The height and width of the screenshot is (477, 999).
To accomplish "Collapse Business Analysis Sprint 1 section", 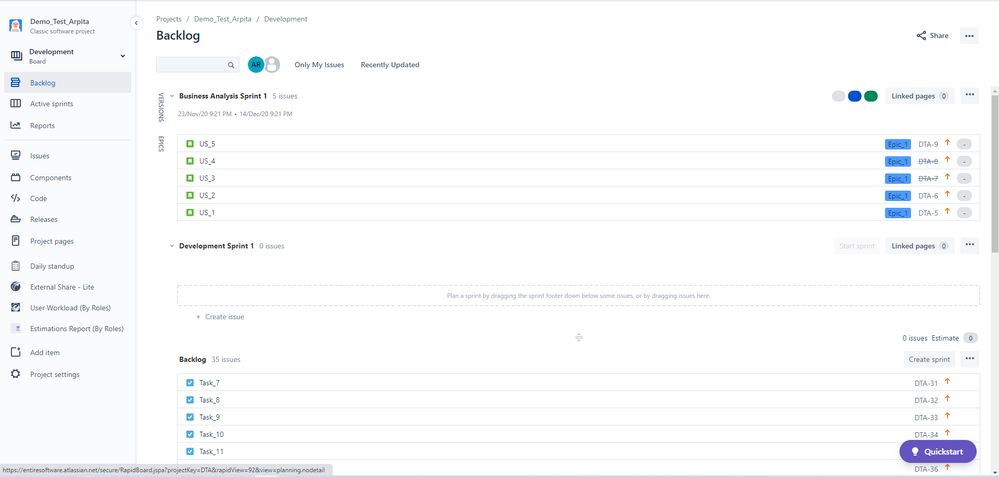I will coord(172,96).
